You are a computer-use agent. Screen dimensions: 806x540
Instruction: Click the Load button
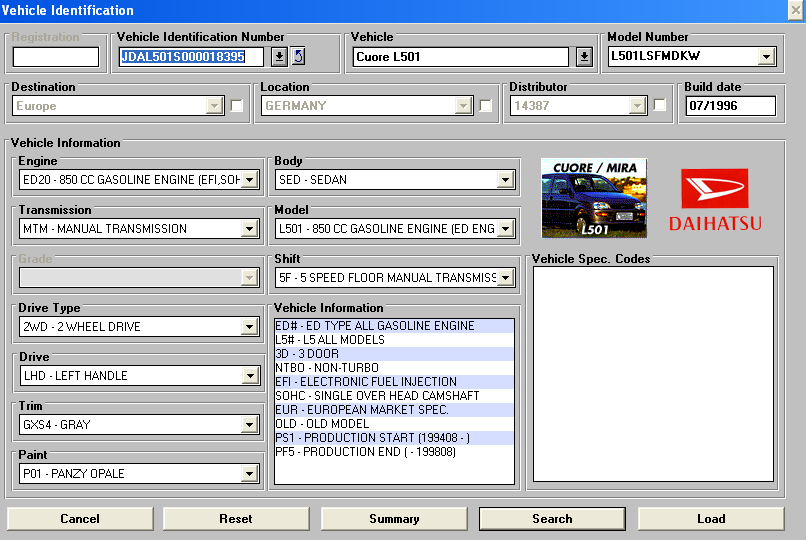[x=711, y=519]
